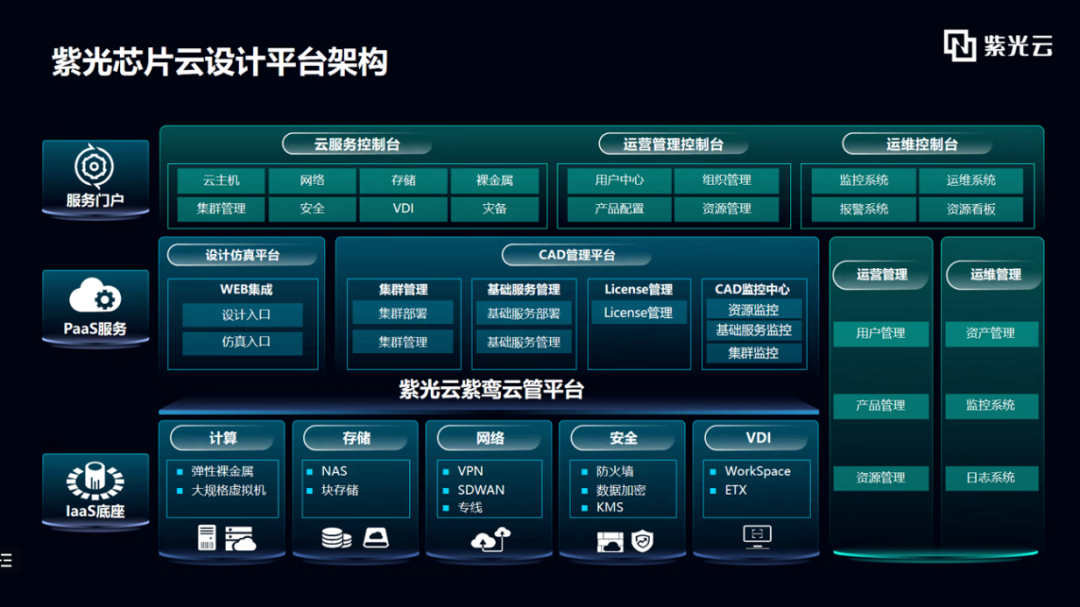Open the 云服务控制台 header pill

(x=357, y=144)
